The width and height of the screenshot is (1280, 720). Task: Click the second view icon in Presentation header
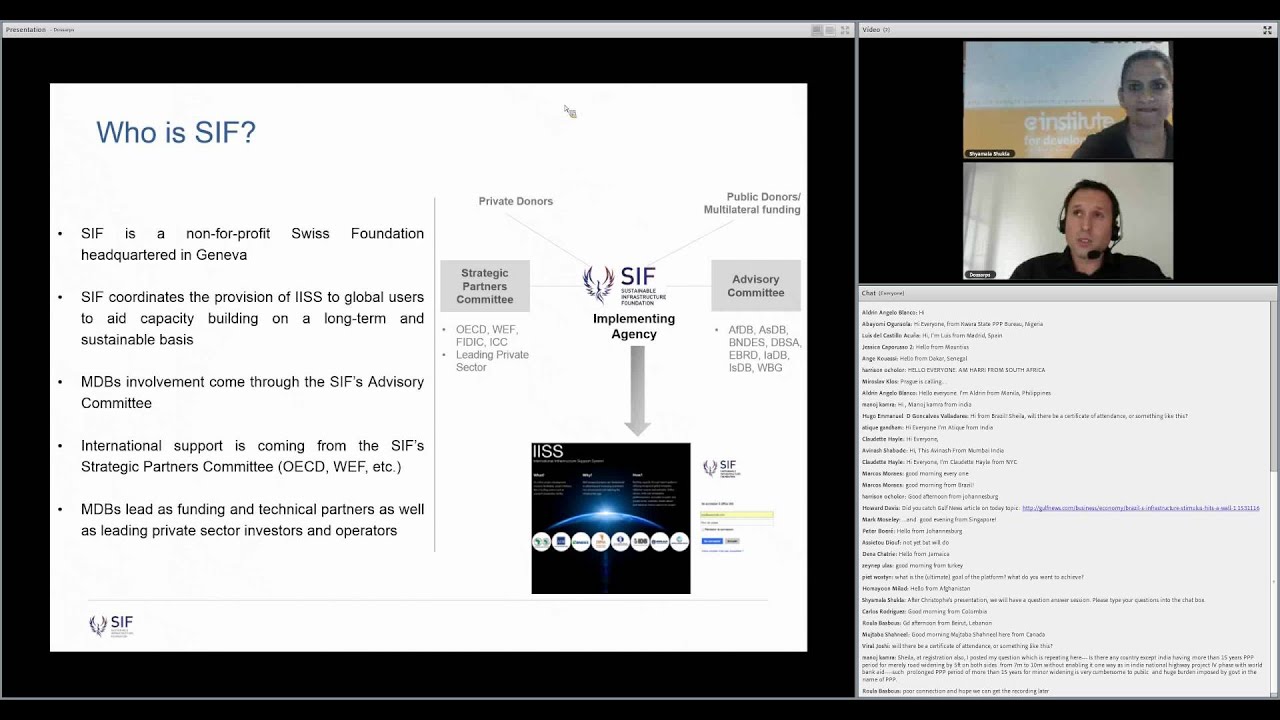[830, 30]
